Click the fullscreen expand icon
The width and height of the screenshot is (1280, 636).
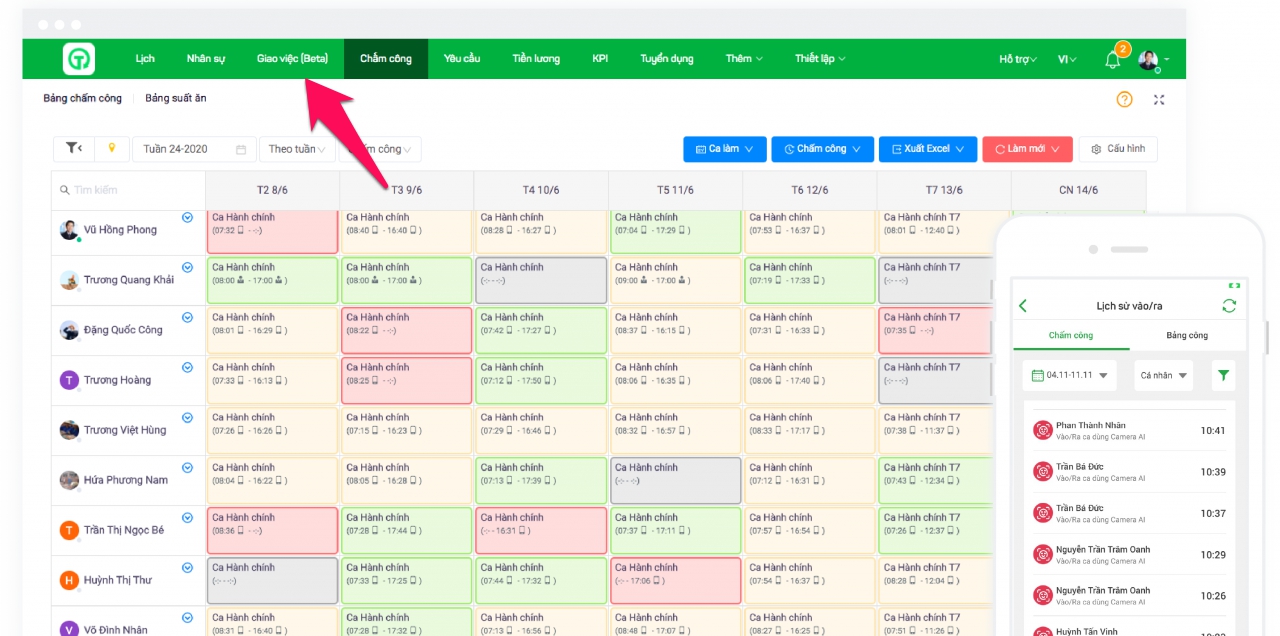(1159, 99)
